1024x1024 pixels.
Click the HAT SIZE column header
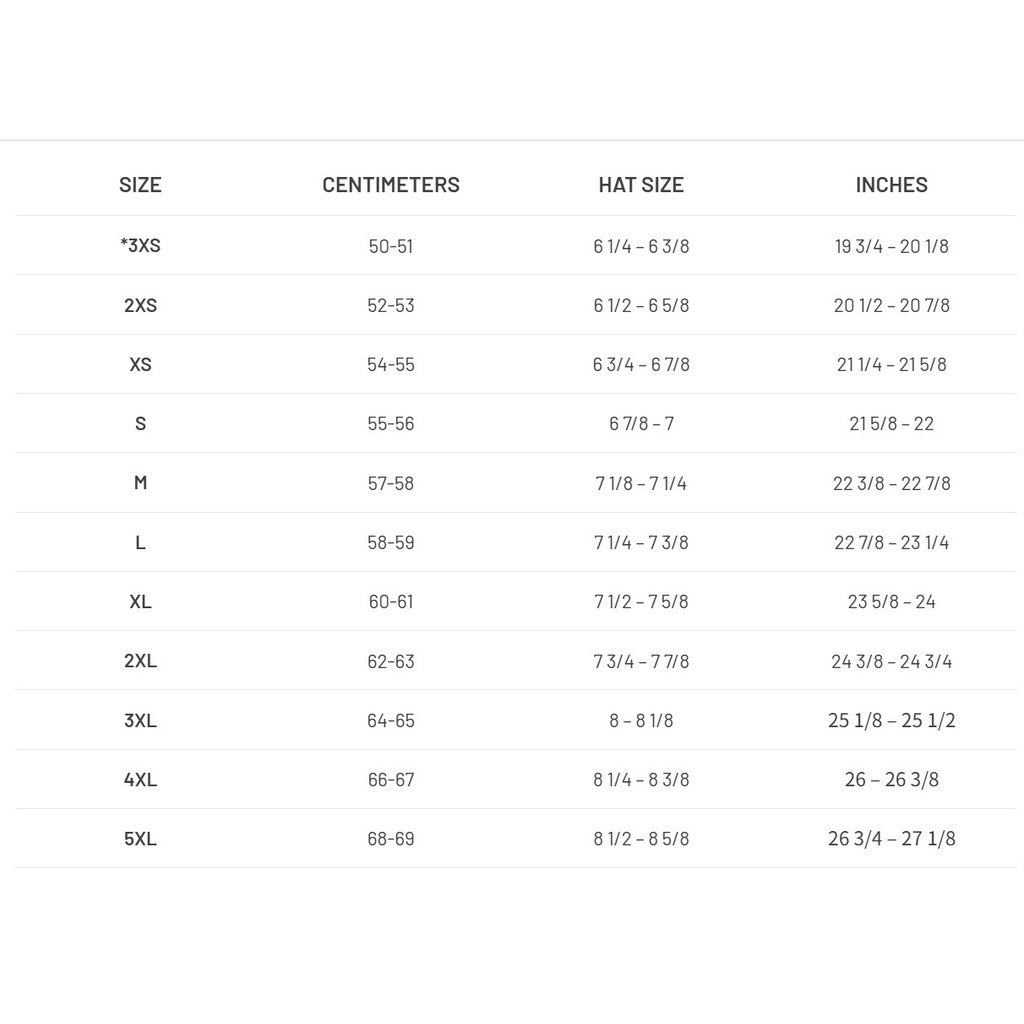point(641,185)
